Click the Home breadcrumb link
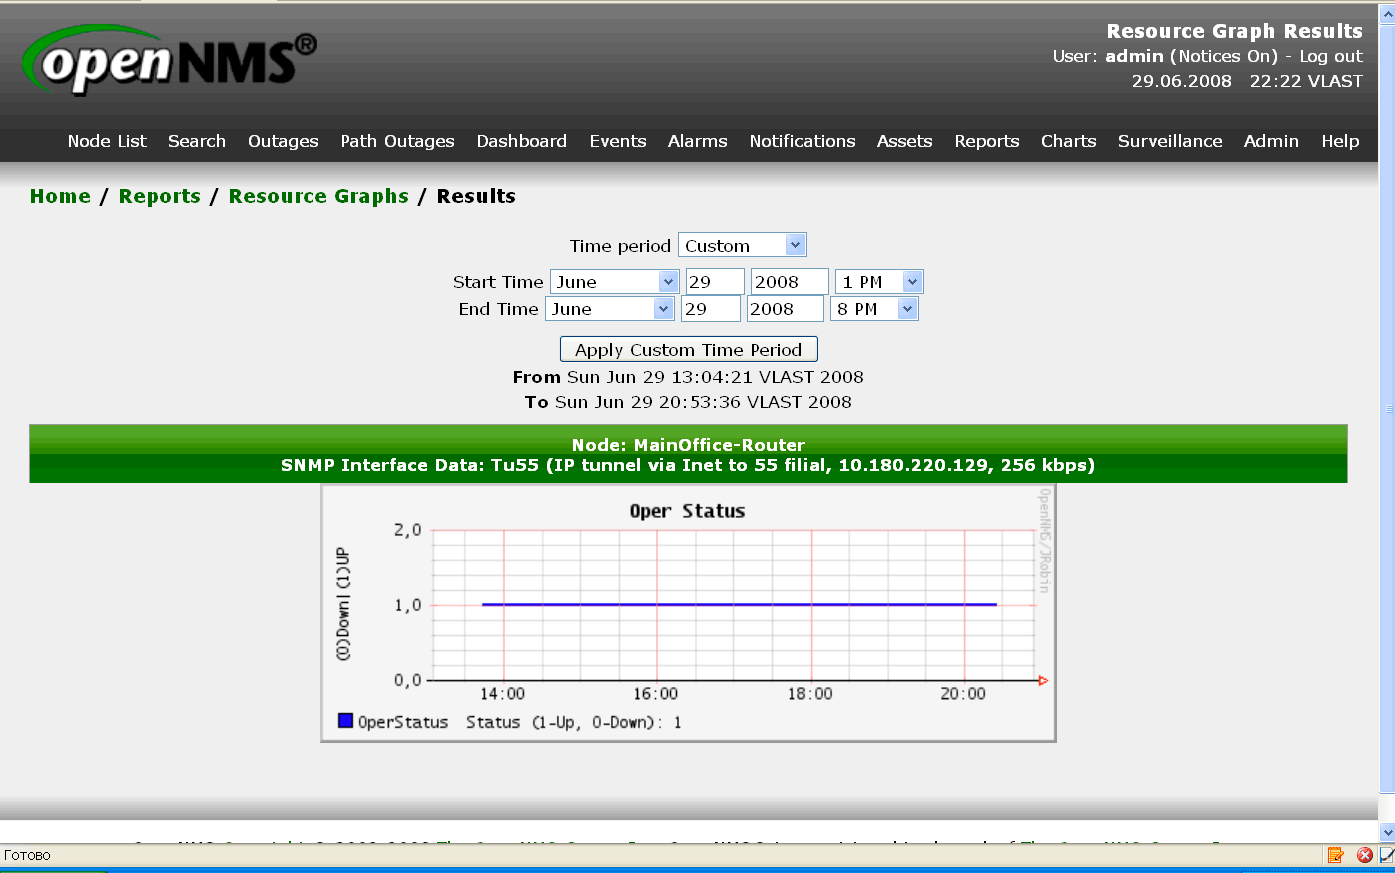The width and height of the screenshot is (1395, 873). 60,196
